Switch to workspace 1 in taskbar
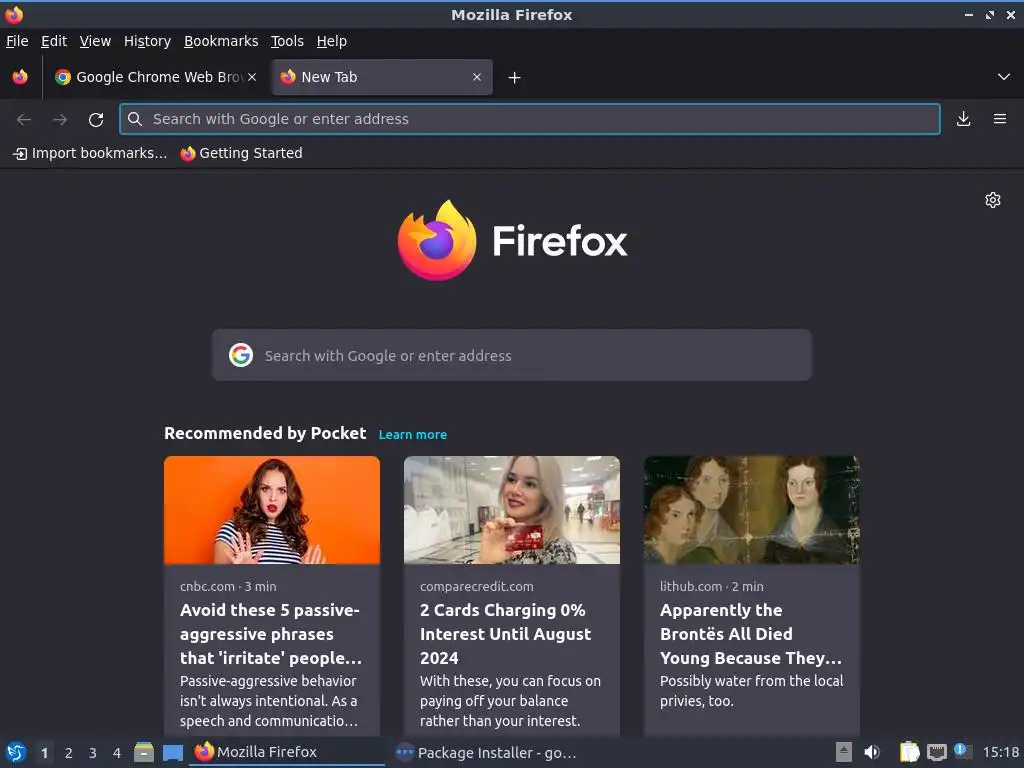This screenshot has height=768, width=1024. coord(44,753)
